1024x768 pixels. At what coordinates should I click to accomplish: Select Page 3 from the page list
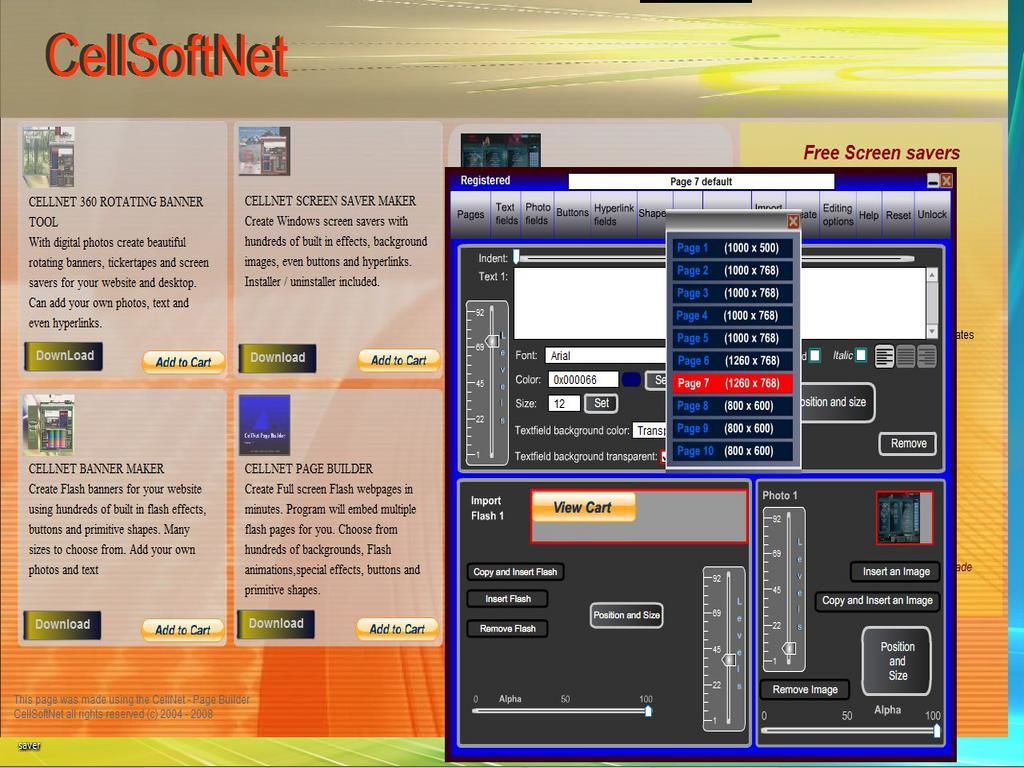734,293
